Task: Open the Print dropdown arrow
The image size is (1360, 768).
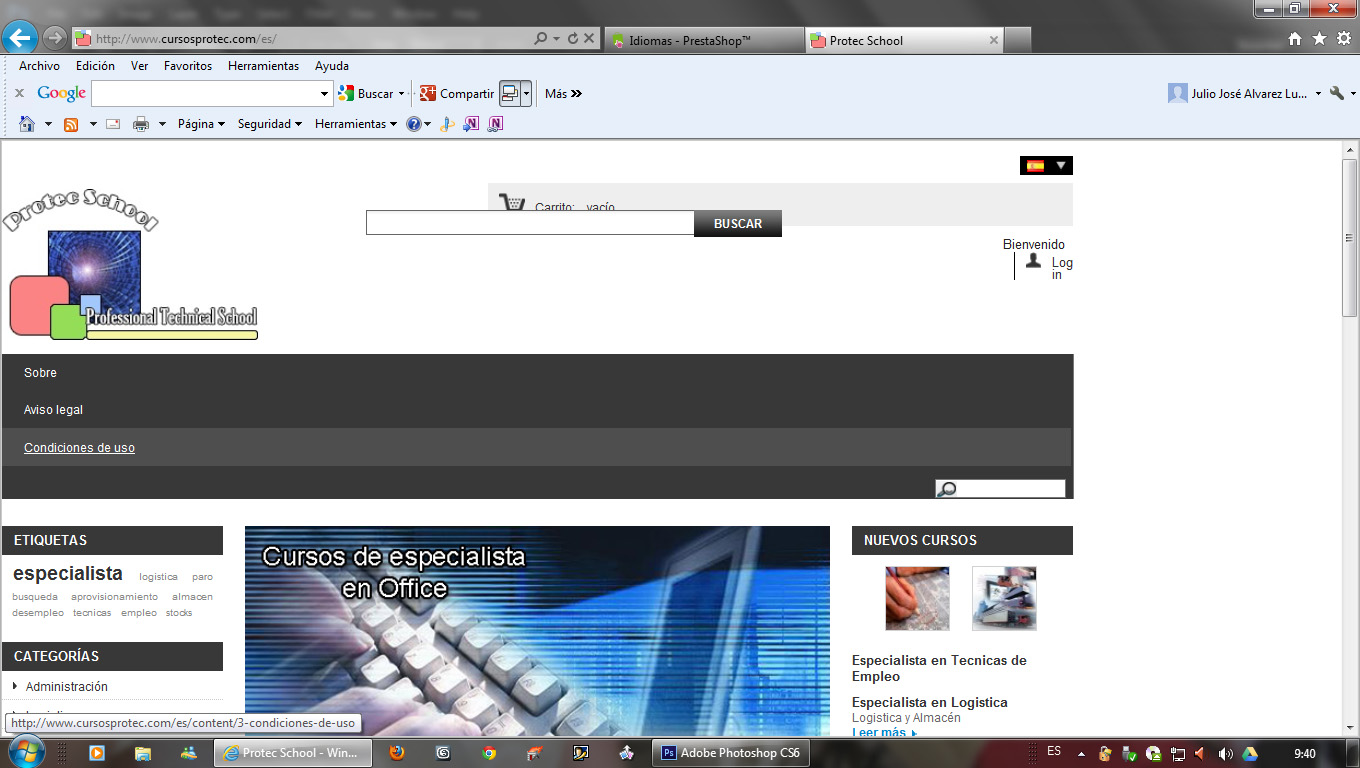Action: (x=162, y=124)
